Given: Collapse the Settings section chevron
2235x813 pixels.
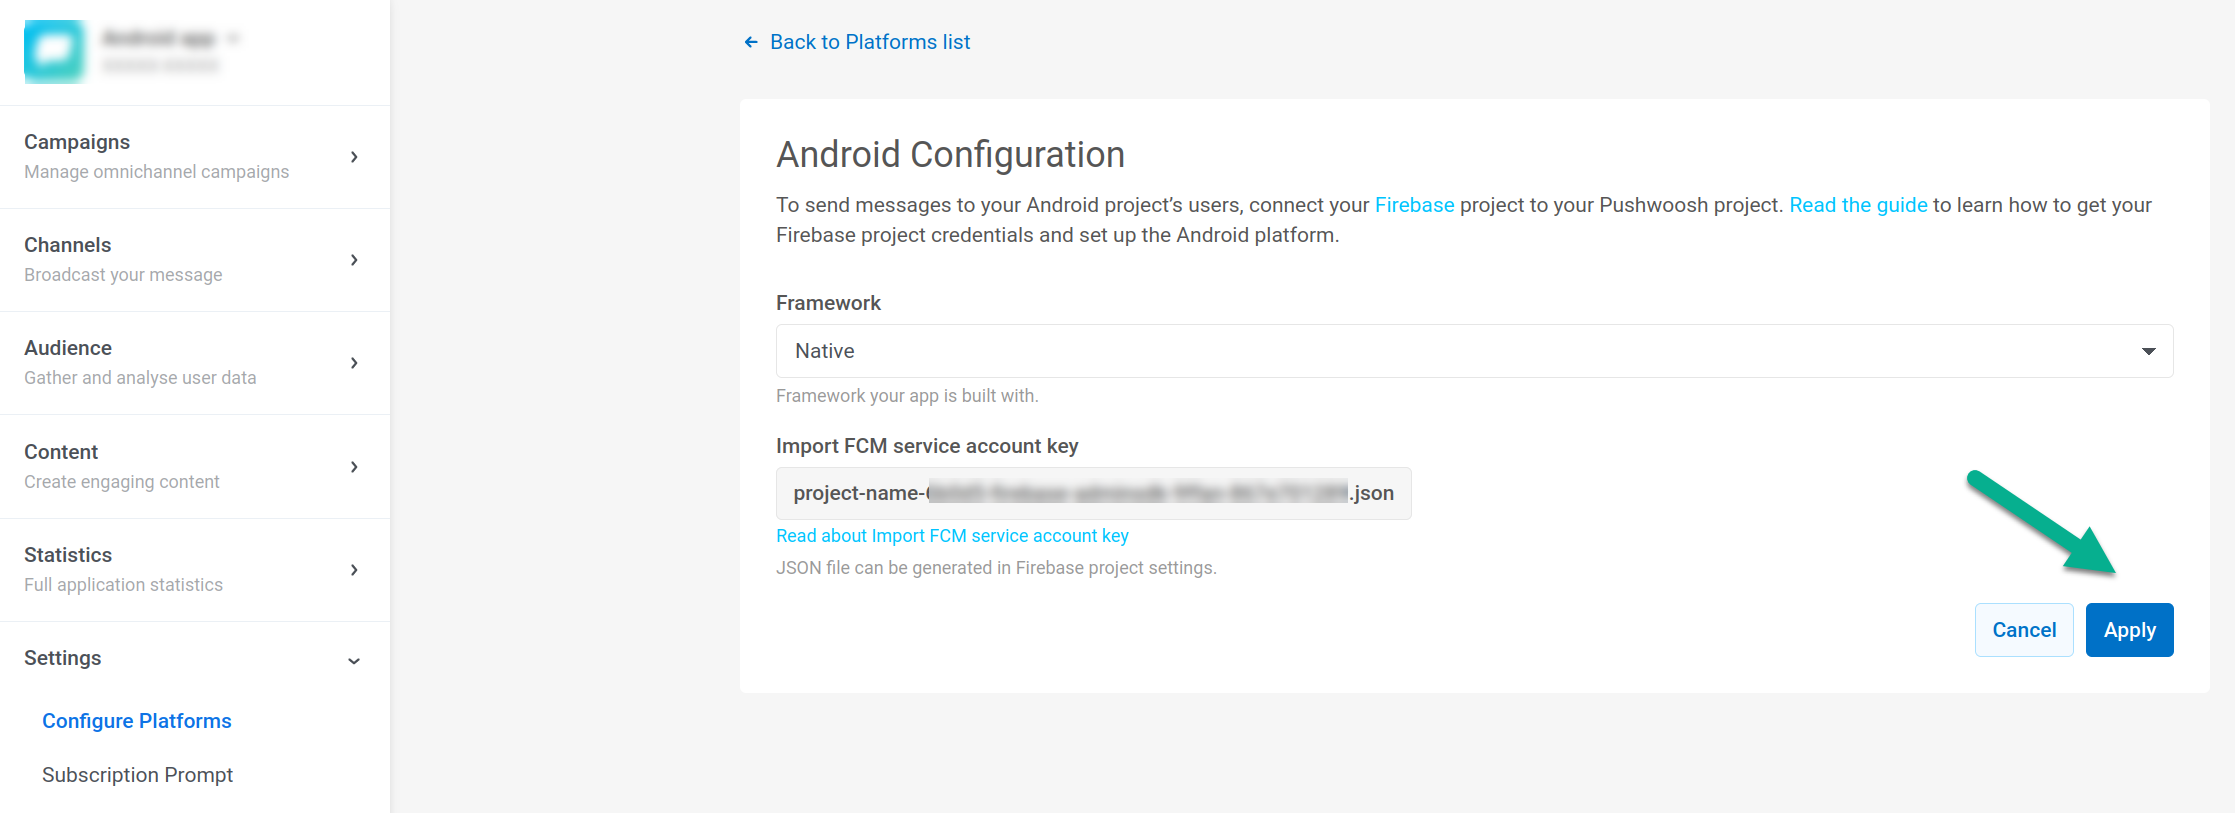Looking at the screenshot, I should [x=354, y=661].
